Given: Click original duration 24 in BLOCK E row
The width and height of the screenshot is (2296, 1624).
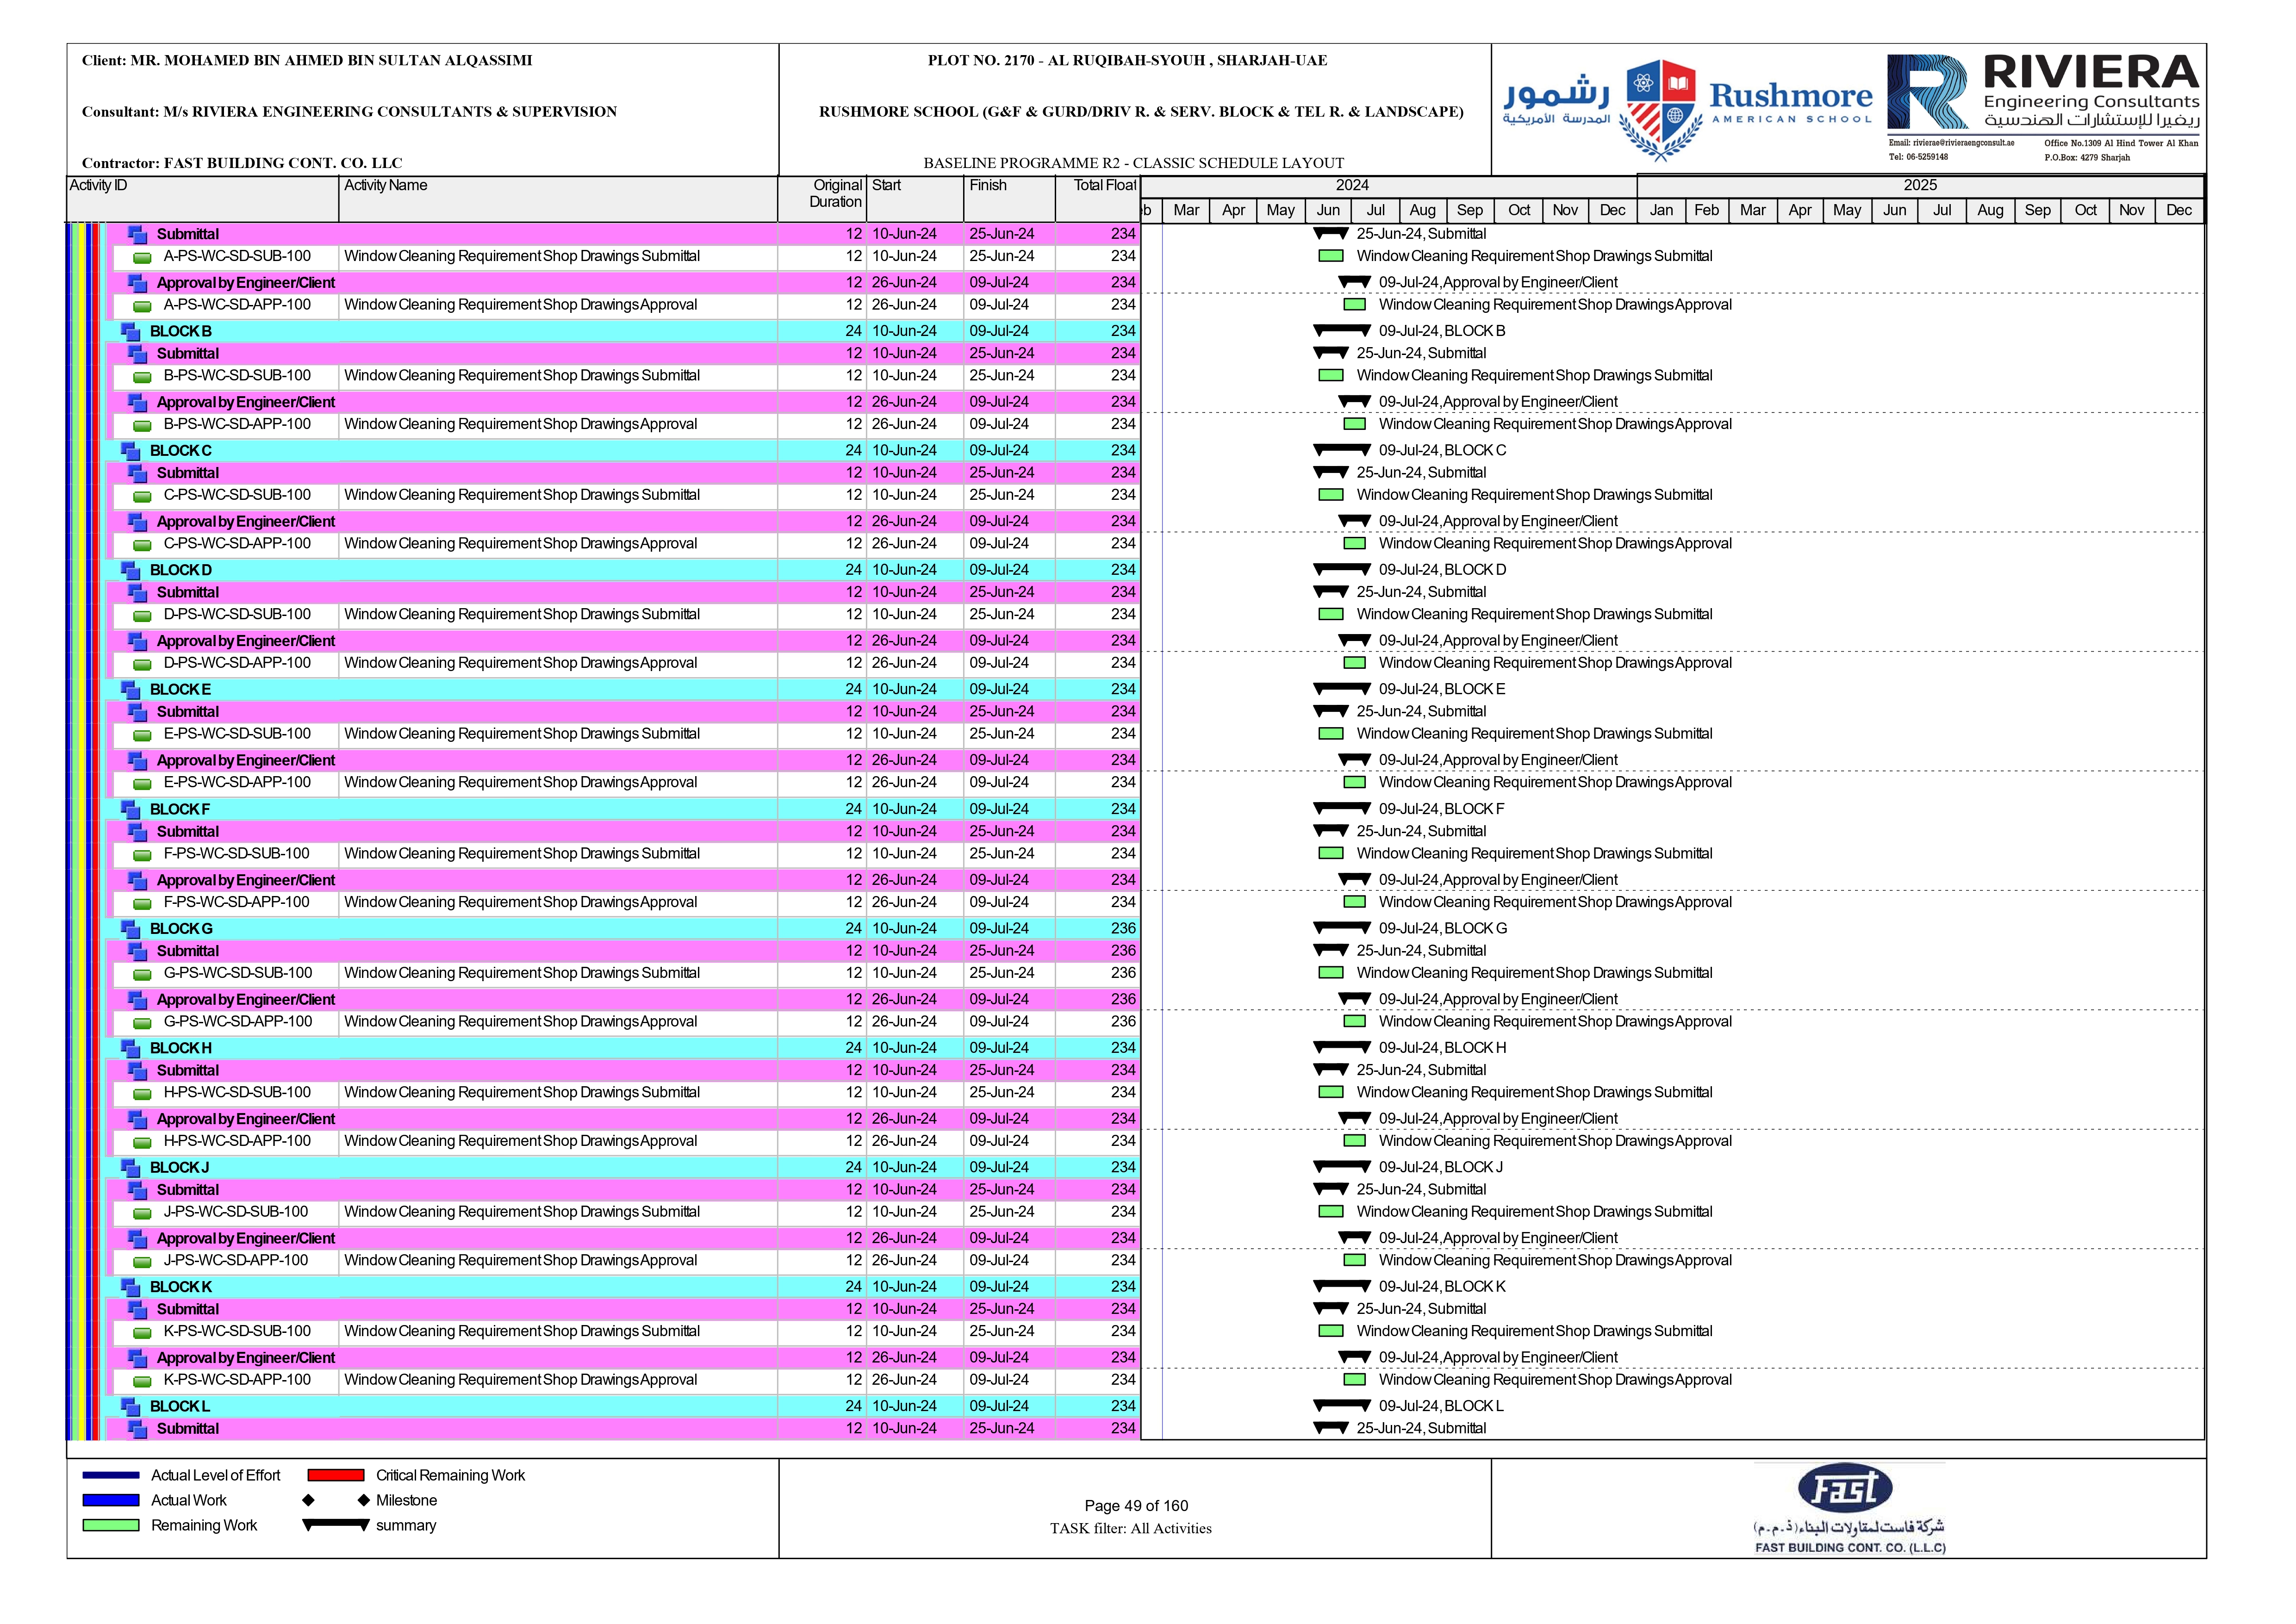Looking at the screenshot, I should (853, 690).
